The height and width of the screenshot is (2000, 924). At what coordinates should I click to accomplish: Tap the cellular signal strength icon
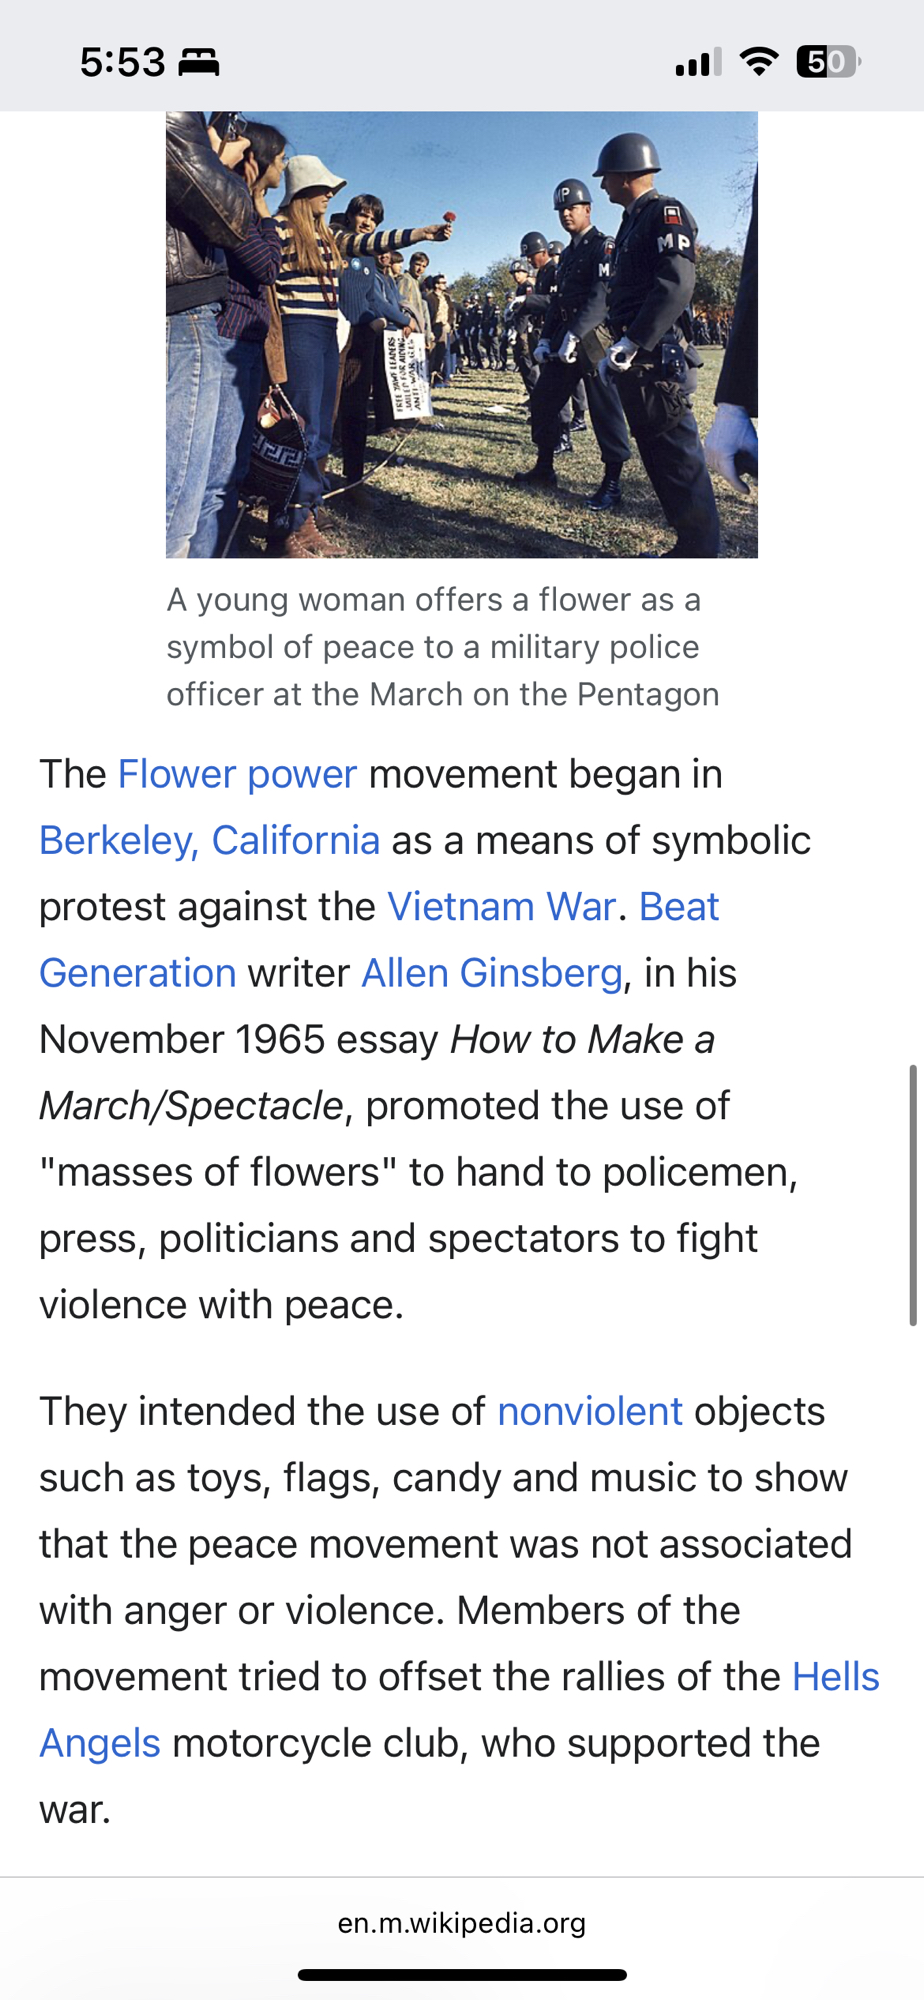click(698, 63)
